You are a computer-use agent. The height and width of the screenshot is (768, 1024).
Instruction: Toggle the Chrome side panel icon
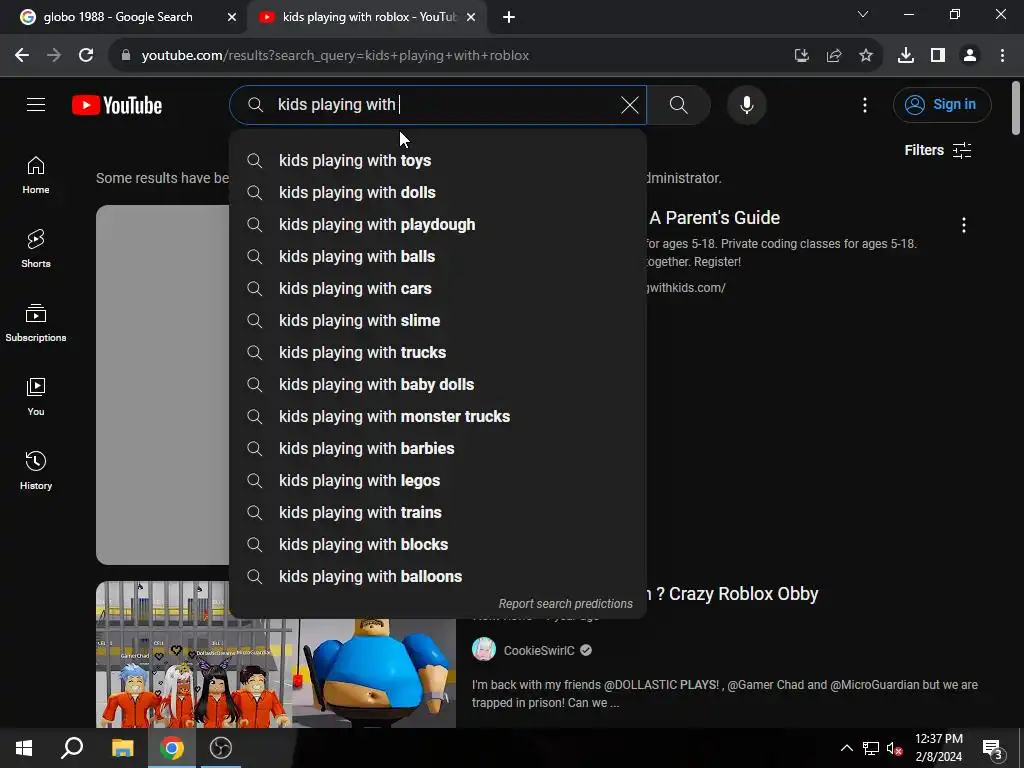tap(938, 56)
